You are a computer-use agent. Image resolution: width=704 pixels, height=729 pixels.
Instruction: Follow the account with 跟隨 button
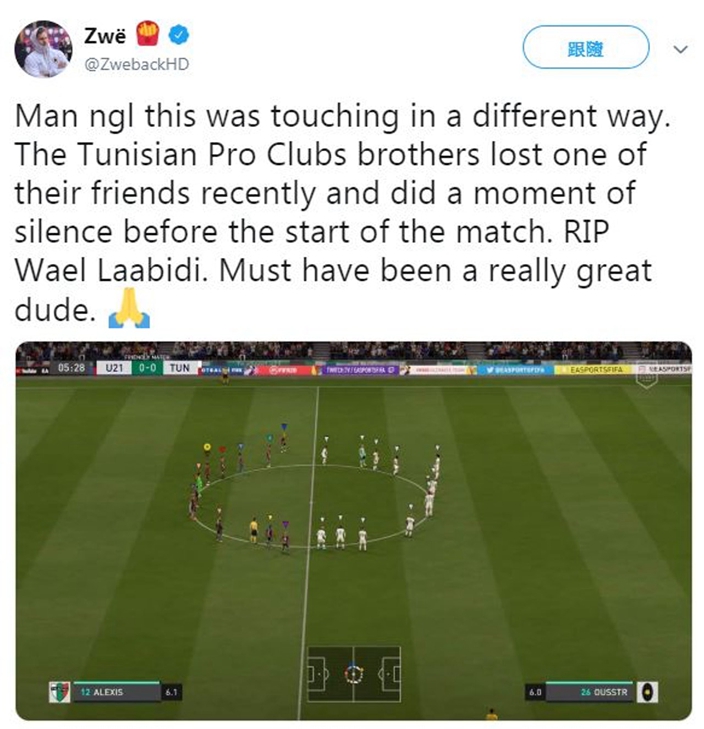tap(585, 47)
